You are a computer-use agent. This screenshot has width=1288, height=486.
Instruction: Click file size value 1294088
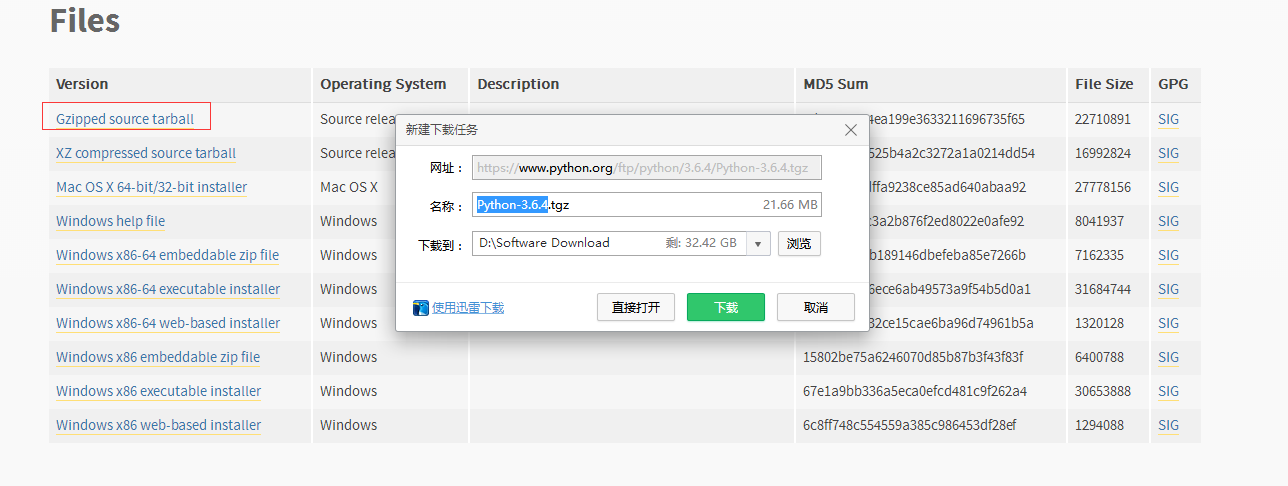point(1099,425)
